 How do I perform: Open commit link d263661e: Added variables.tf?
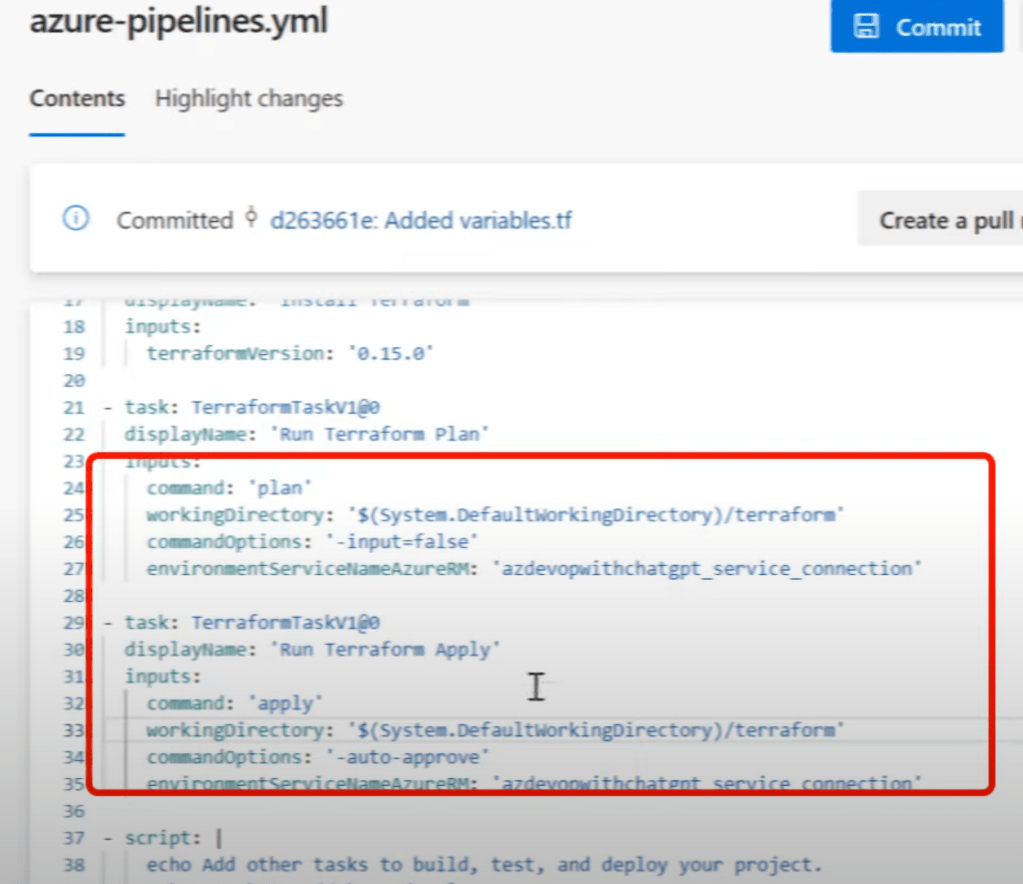pos(421,220)
